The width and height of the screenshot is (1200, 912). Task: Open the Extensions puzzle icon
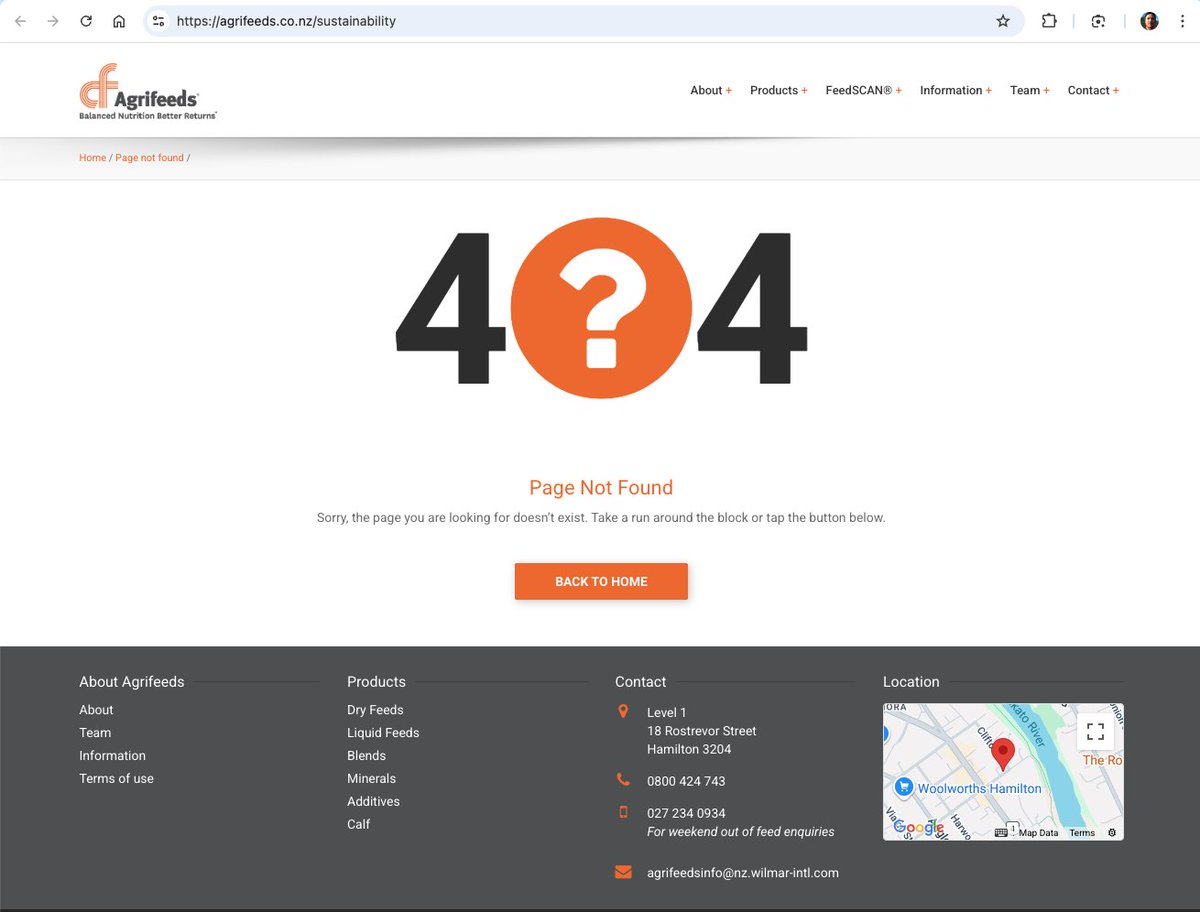tap(1049, 21)
